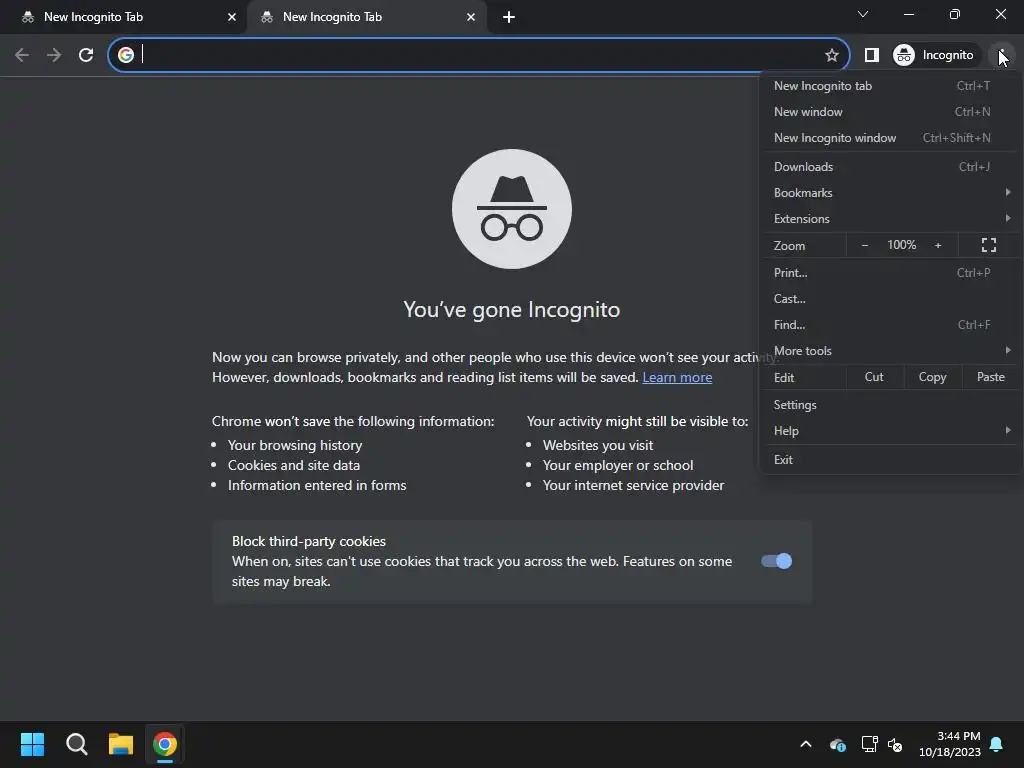Open the Learn more link

coord(677,377)
